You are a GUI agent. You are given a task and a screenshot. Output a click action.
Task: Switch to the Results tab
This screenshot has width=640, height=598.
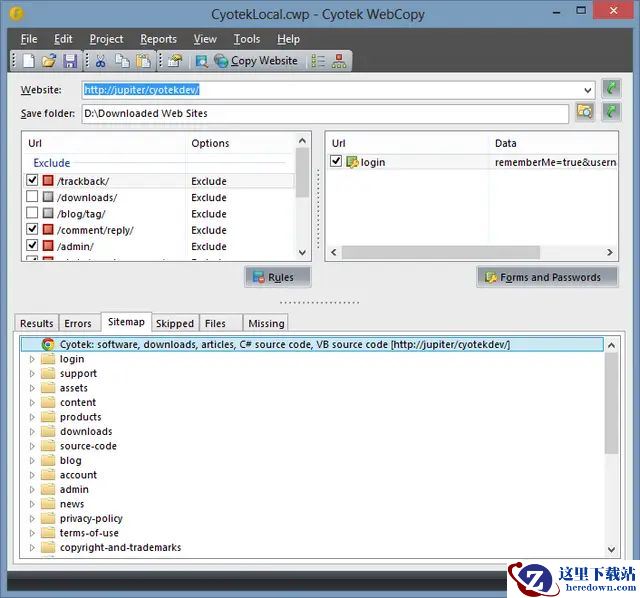37,323
